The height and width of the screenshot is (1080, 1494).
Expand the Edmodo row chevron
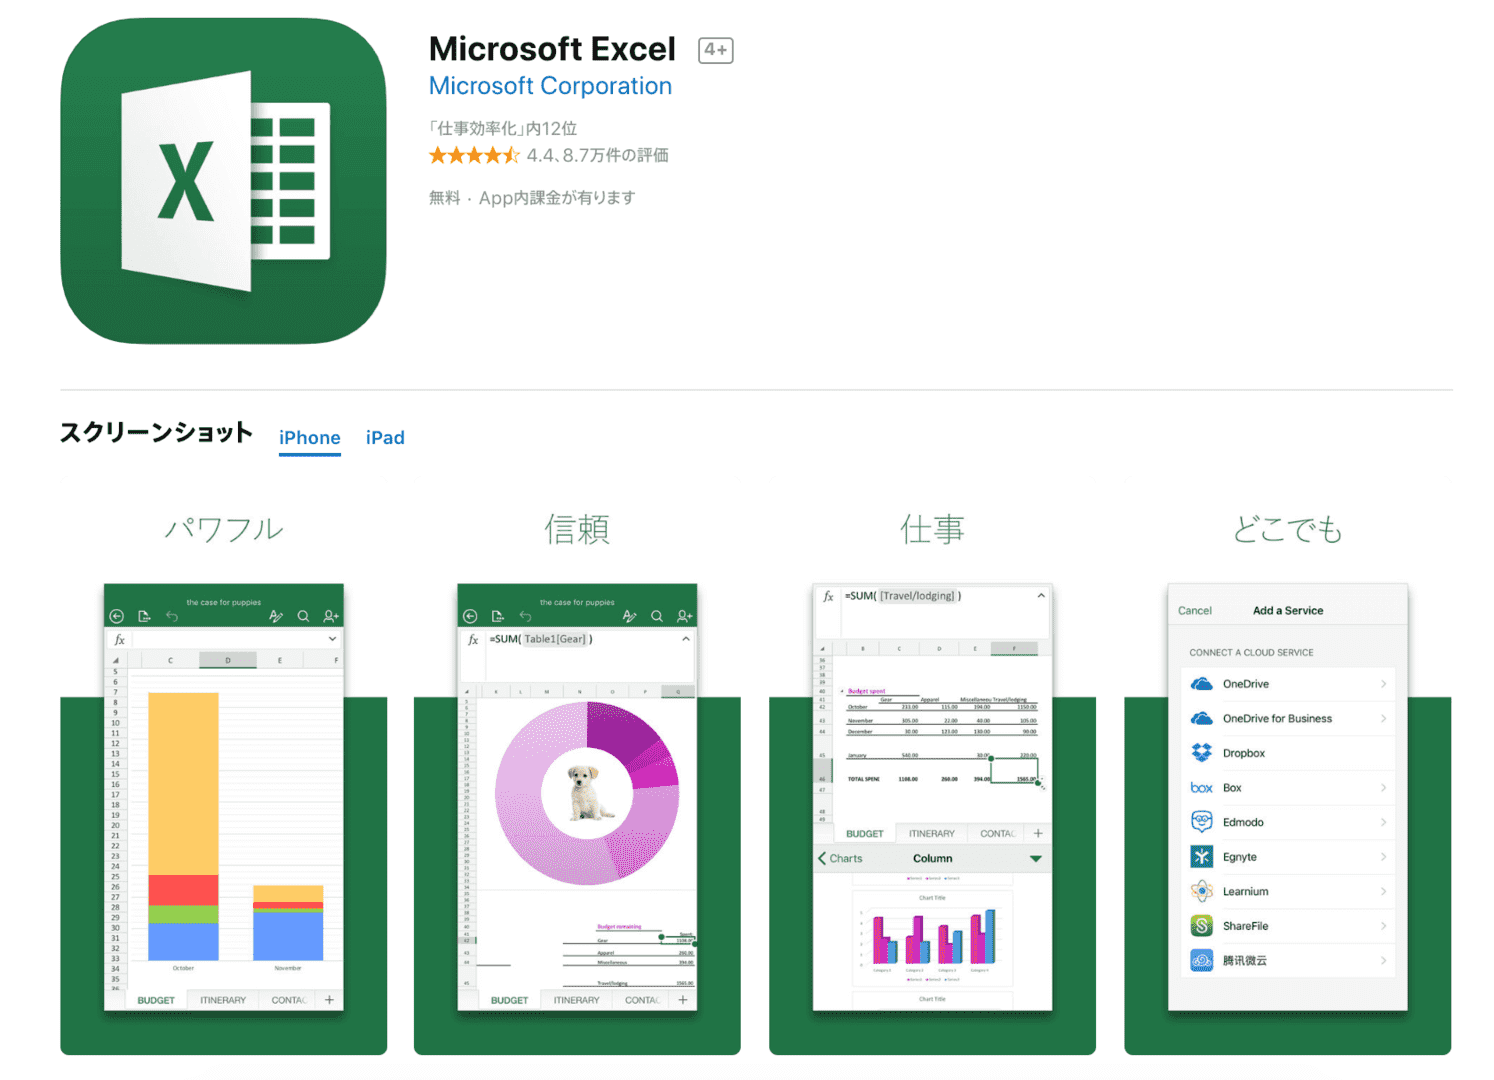(x=1384, y=822)
